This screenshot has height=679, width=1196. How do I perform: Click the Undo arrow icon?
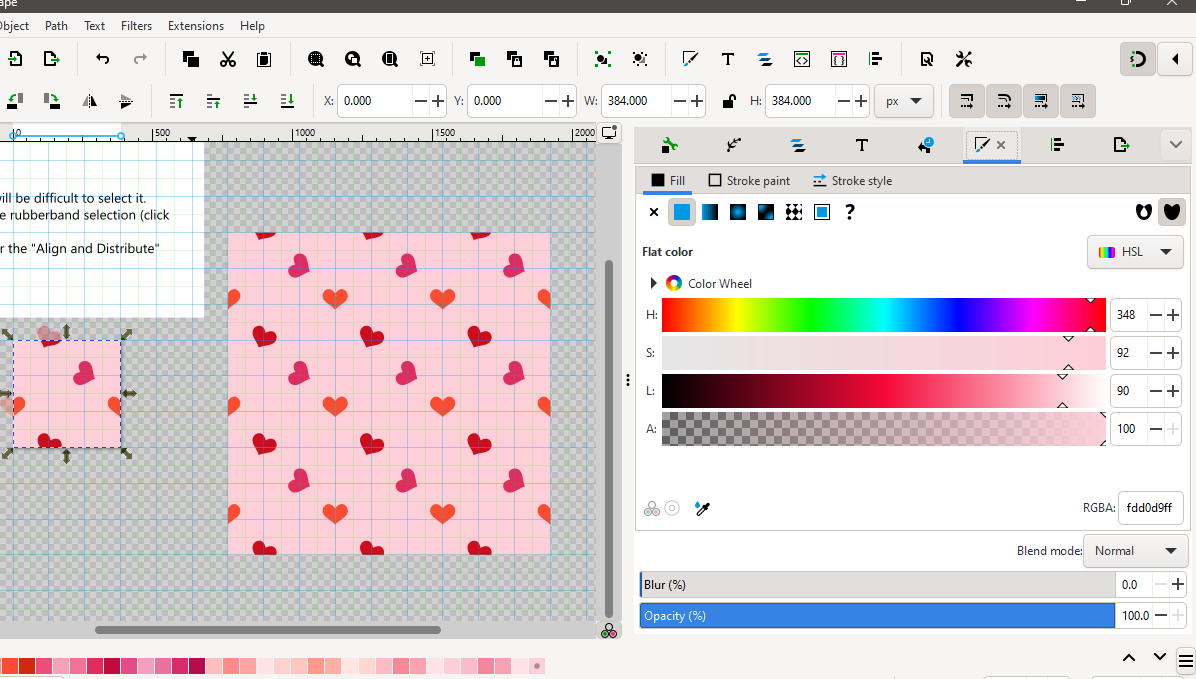102,59
